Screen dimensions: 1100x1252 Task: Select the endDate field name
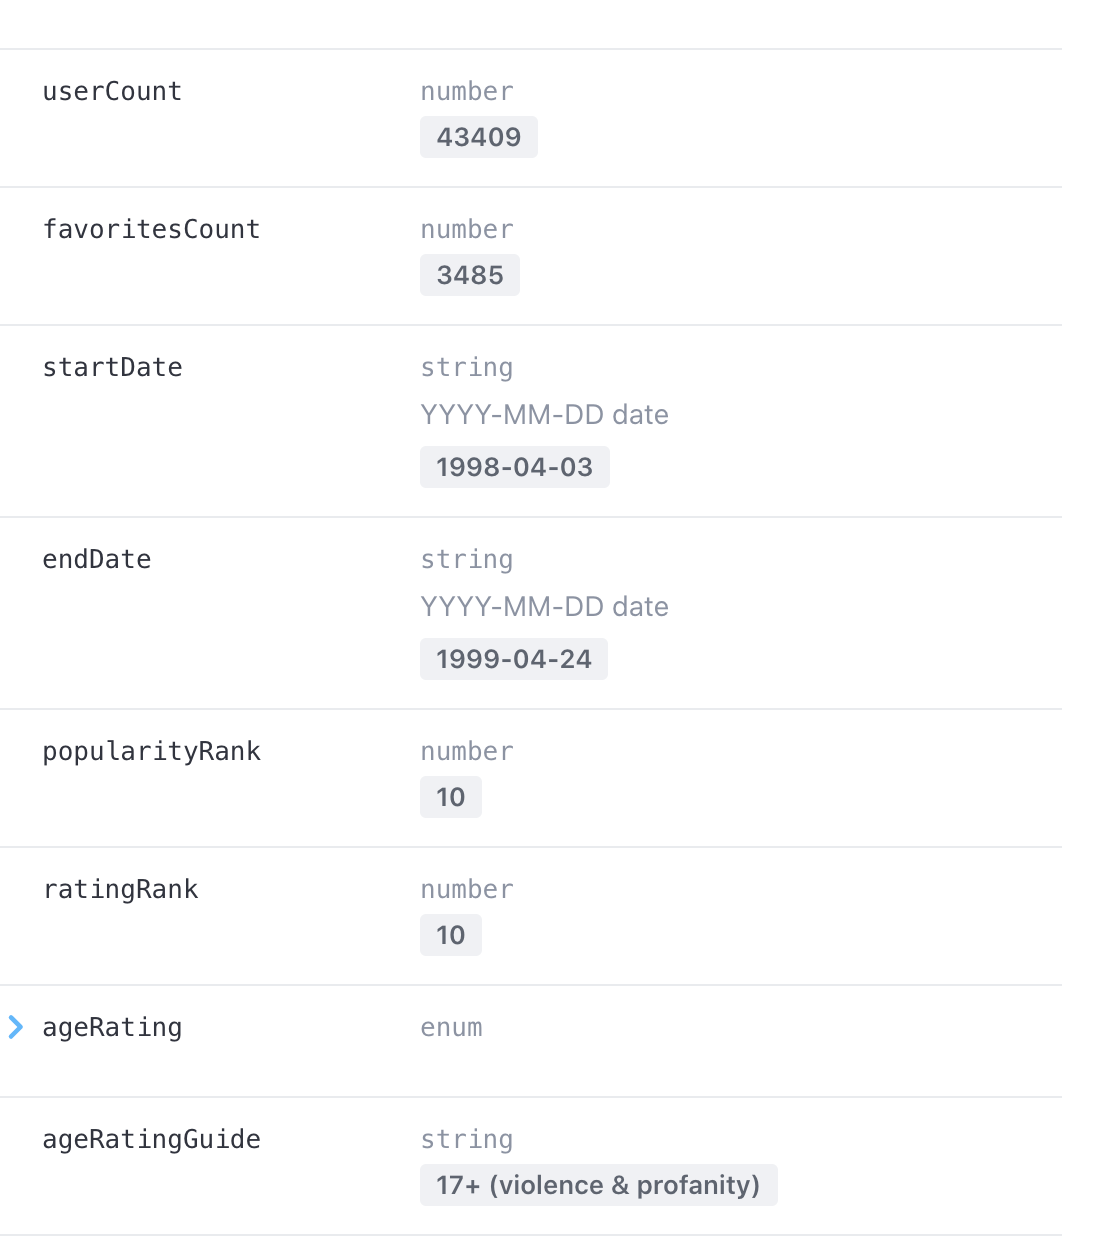(96, 559)
